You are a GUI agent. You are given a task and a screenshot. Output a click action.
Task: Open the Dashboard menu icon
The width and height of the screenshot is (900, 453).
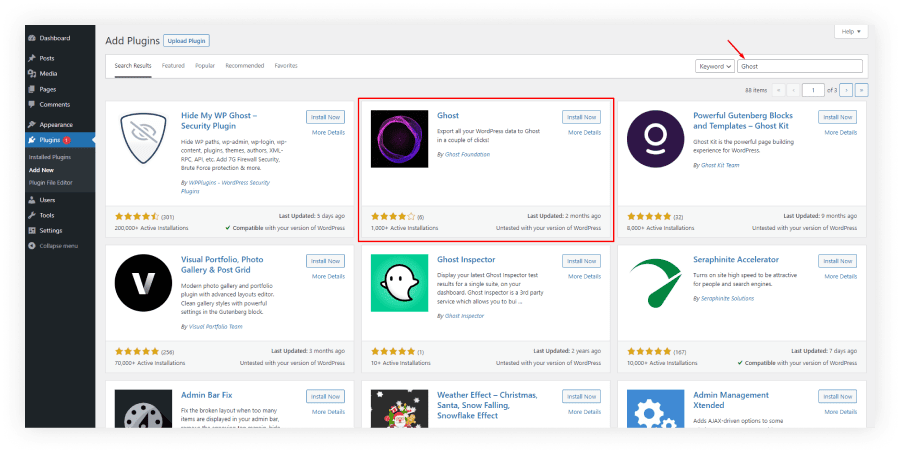click(32, 38)
